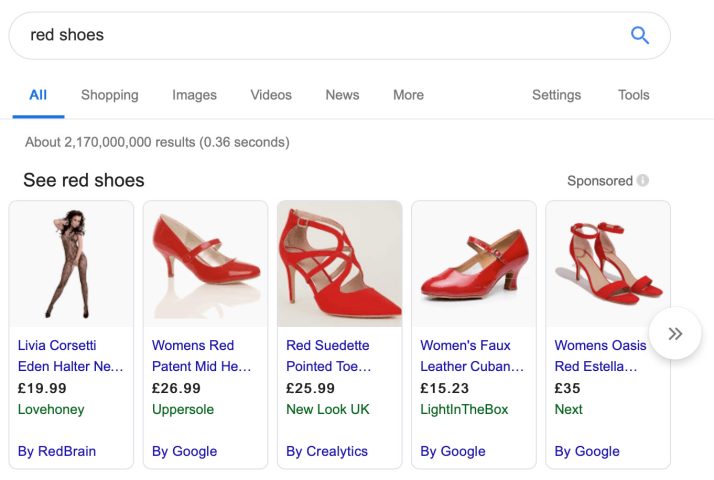714x480 pixels.
Task: Switch to the Images tab
Action: coord(194,95)
